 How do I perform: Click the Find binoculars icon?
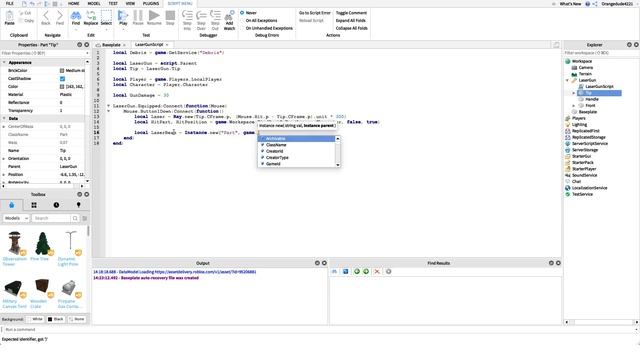tap(76, 16)
